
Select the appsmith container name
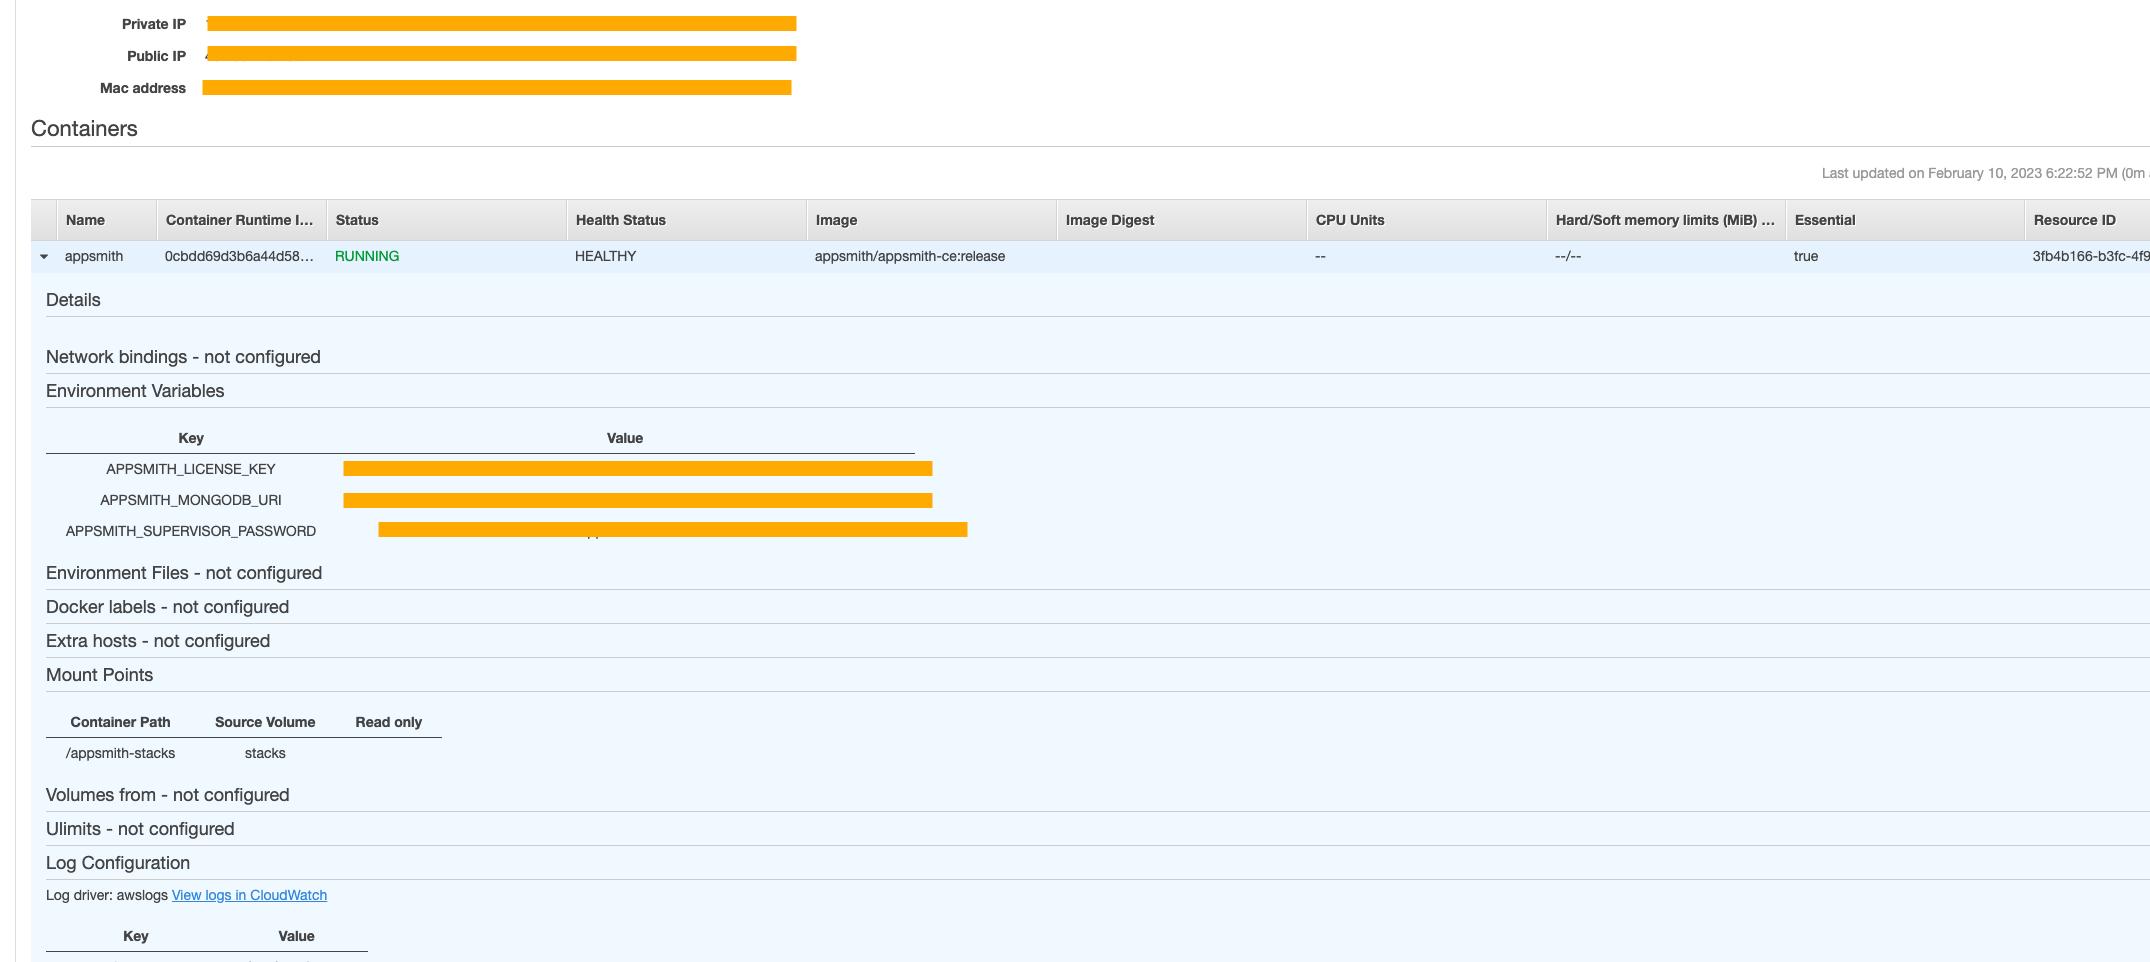coord(93,256)
